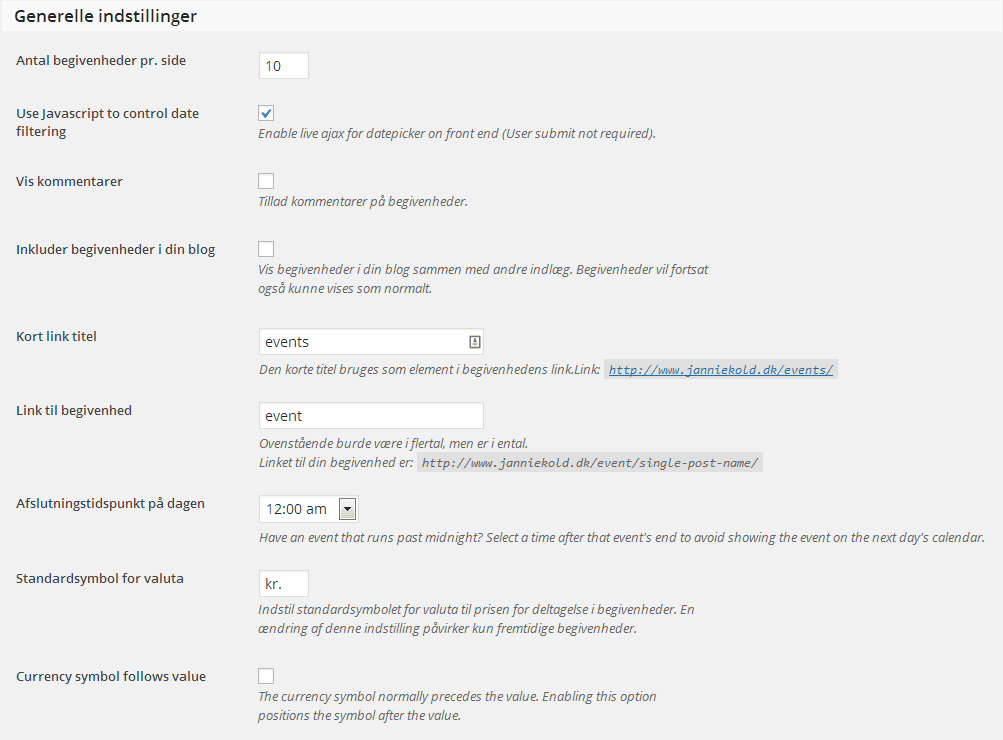Enable the Vis kommentarer checkbox
The width and height of the screenshot is (1003, 740).
pyautogui.click(x=266, y=181)
